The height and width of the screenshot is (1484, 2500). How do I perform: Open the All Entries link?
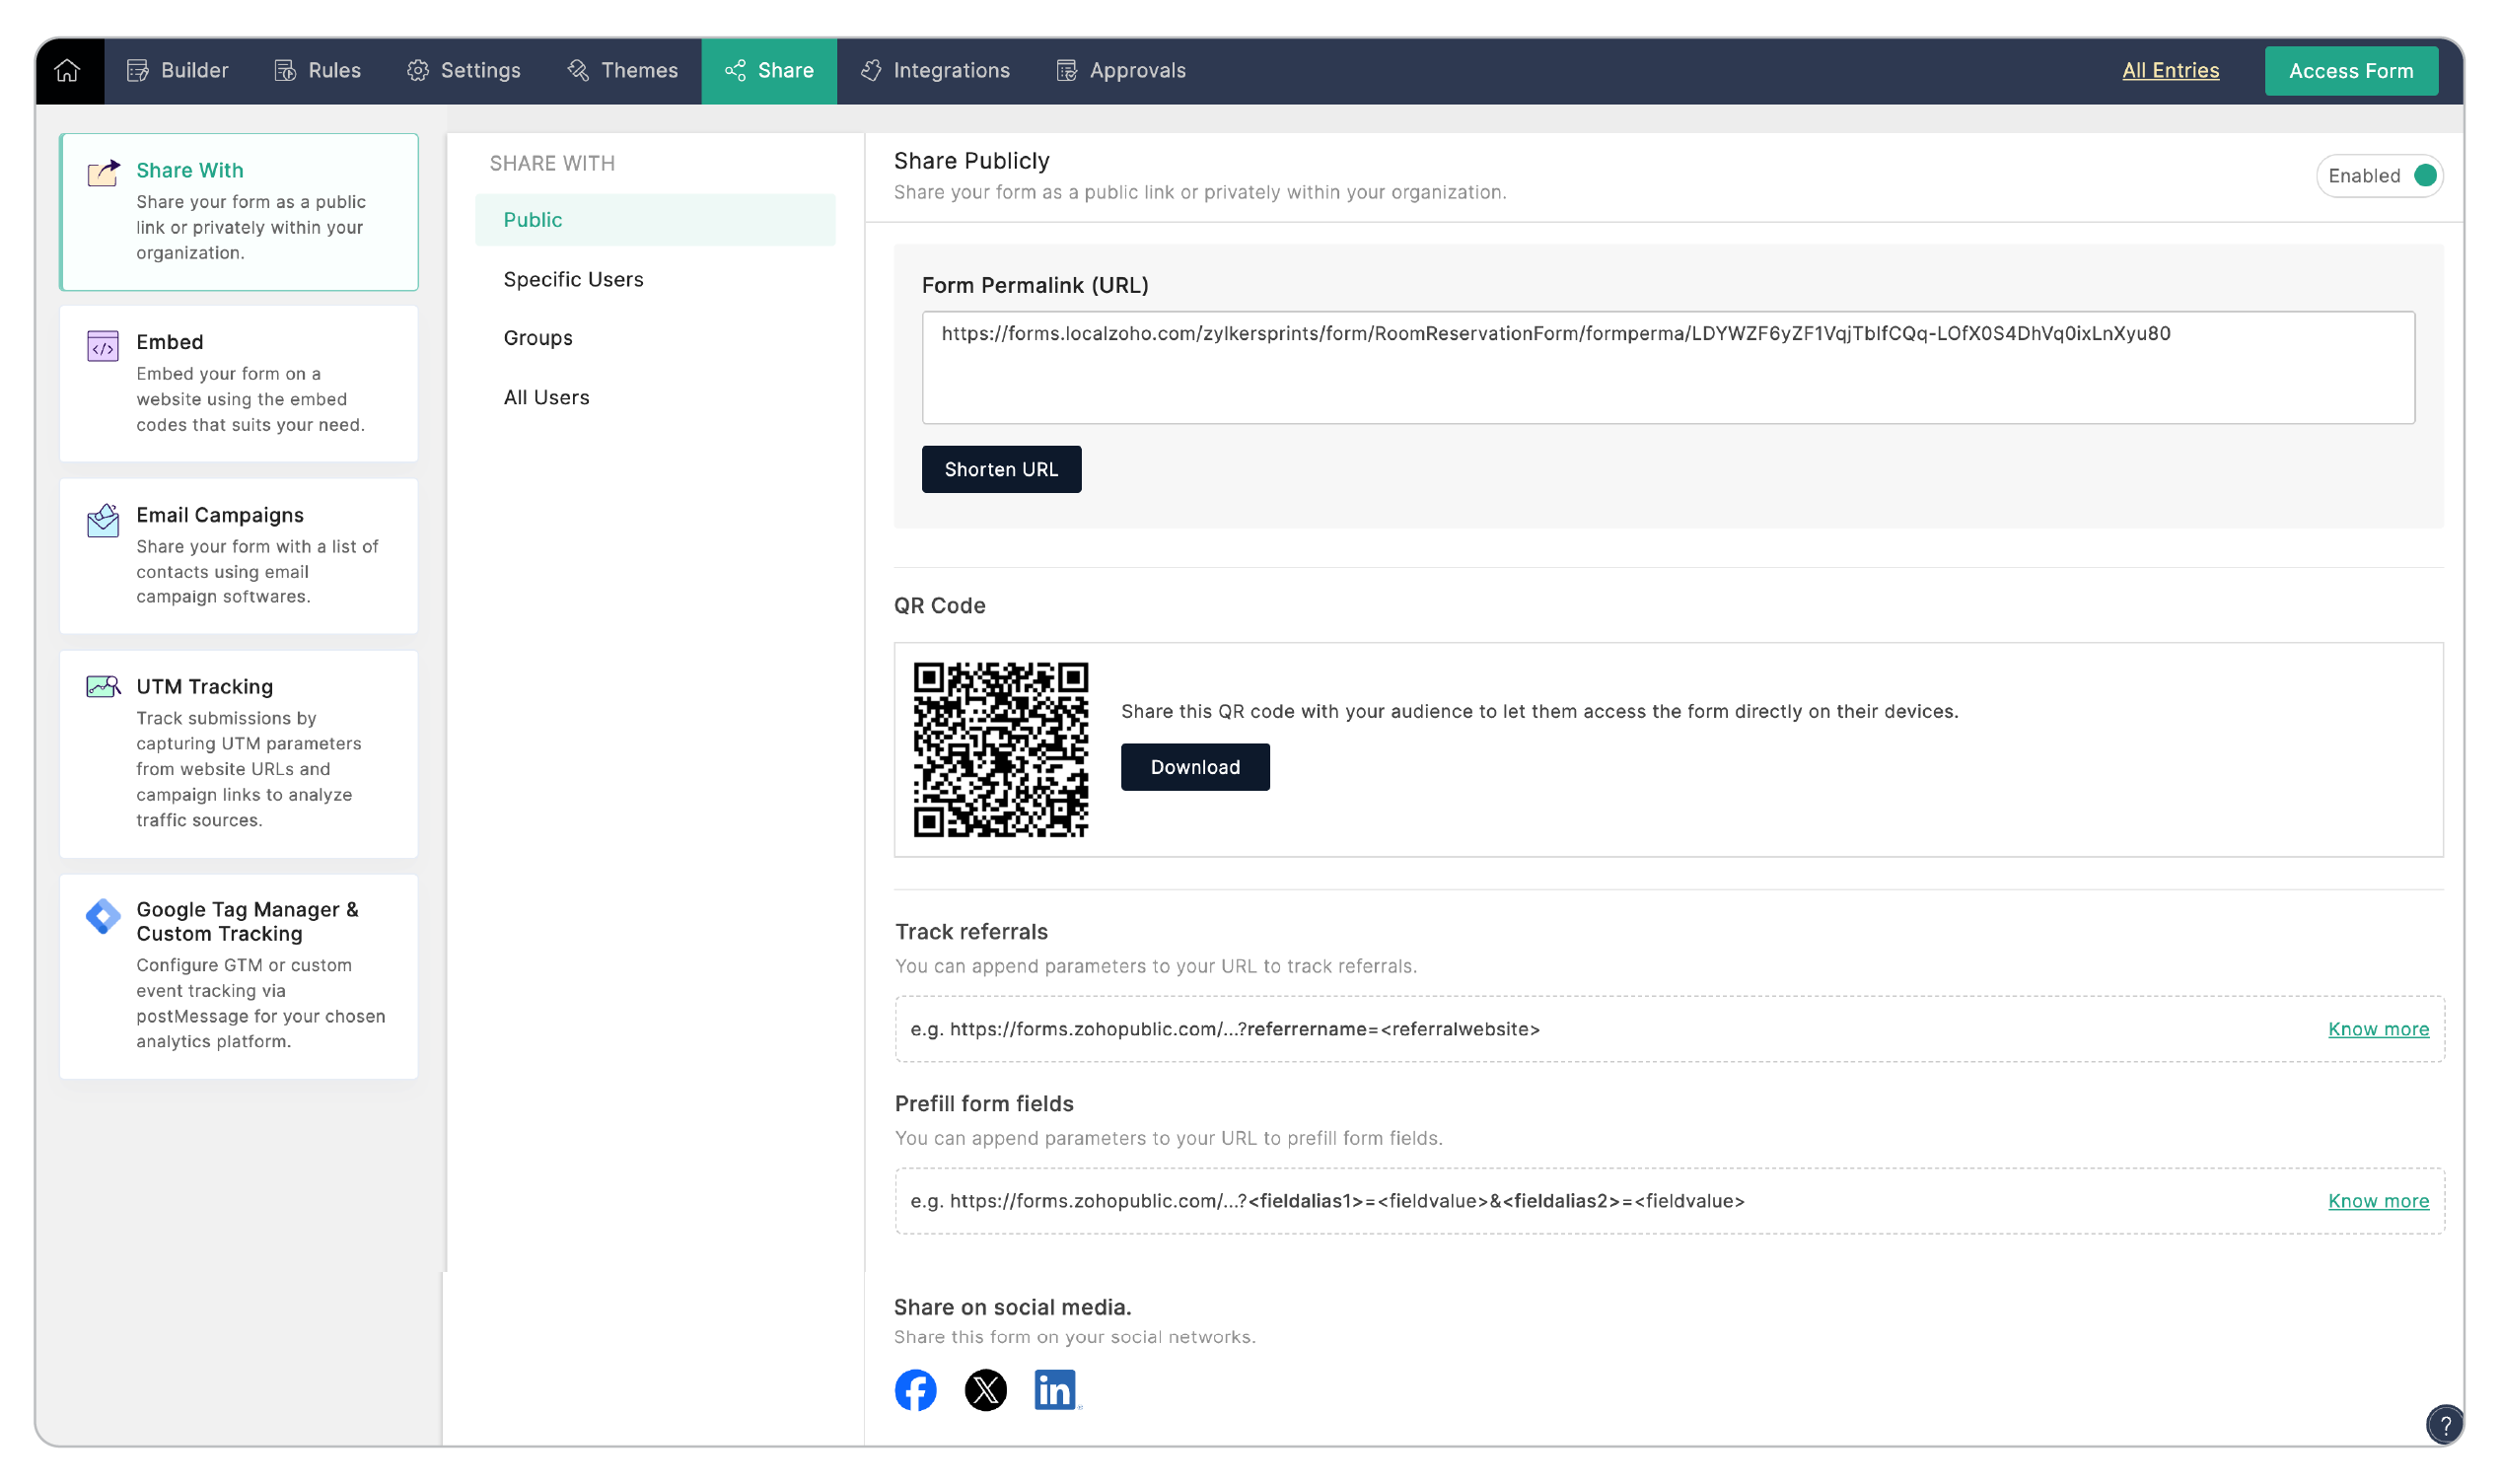(x=2170, y=71)
